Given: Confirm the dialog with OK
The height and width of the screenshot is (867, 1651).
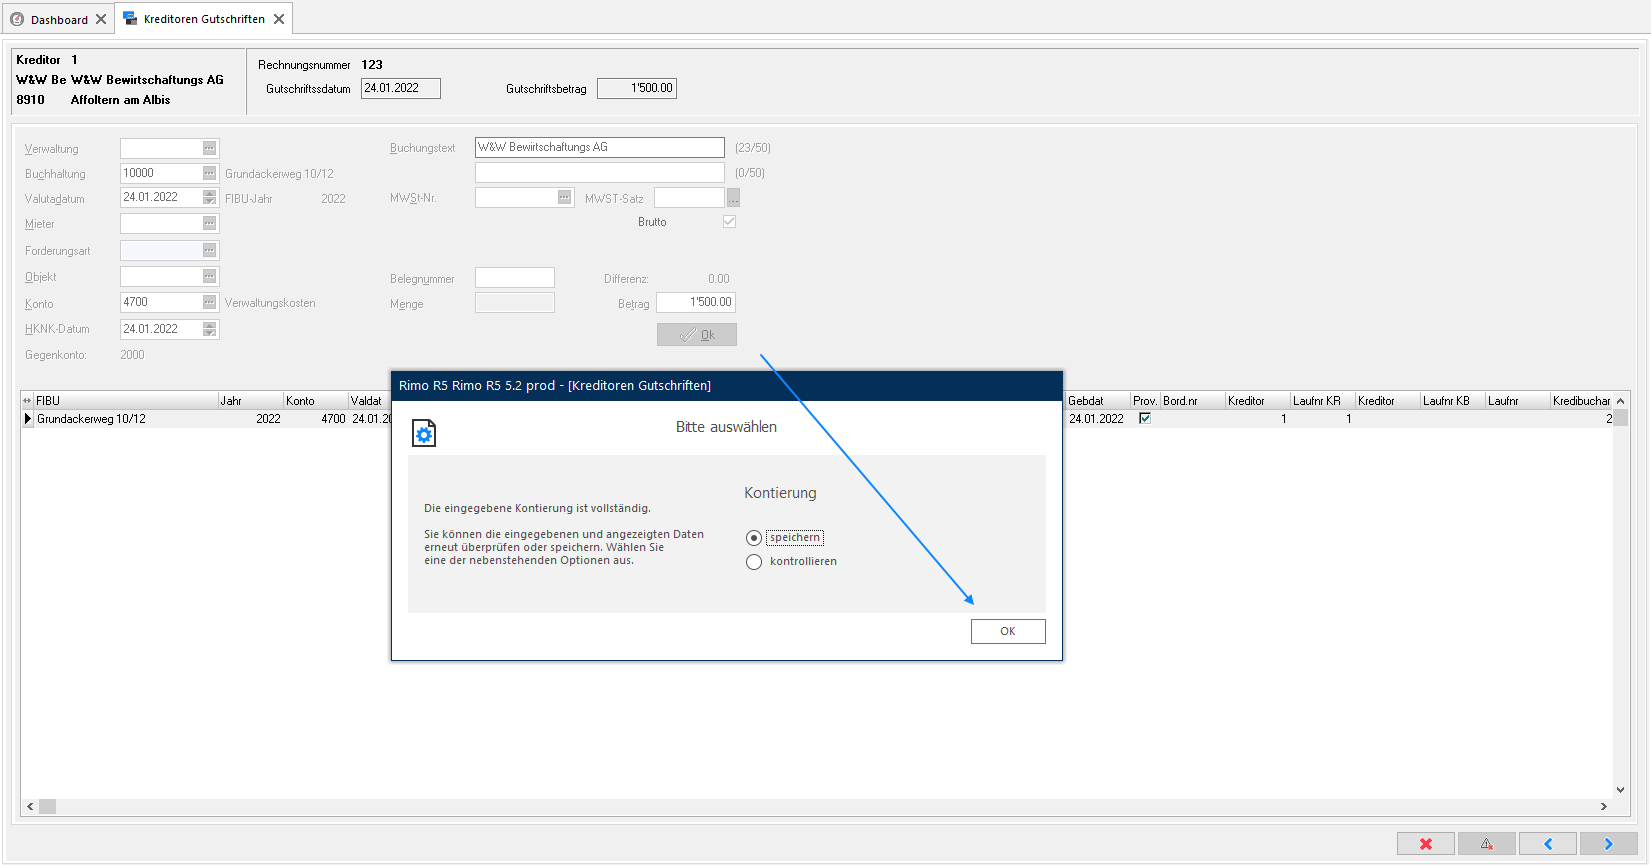Looking at the screenshot, I should [1008, 631].
